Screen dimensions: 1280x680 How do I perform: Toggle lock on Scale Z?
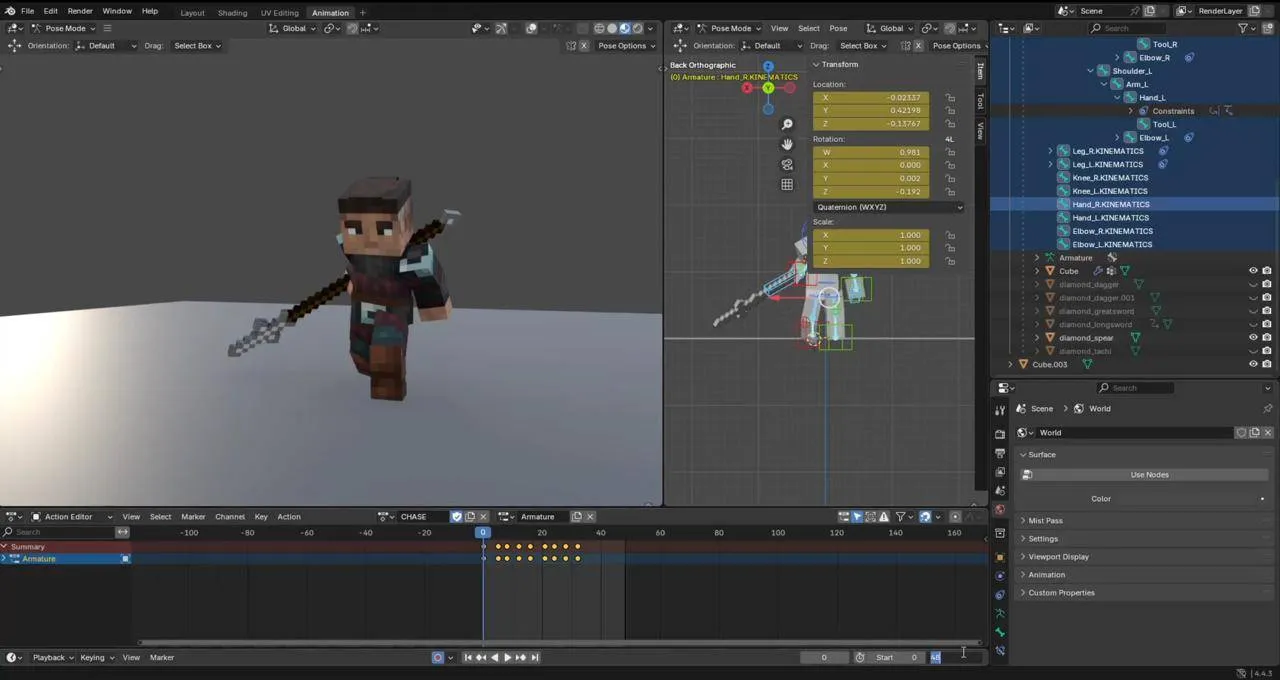pyautogui.click(x=950, y=261)
